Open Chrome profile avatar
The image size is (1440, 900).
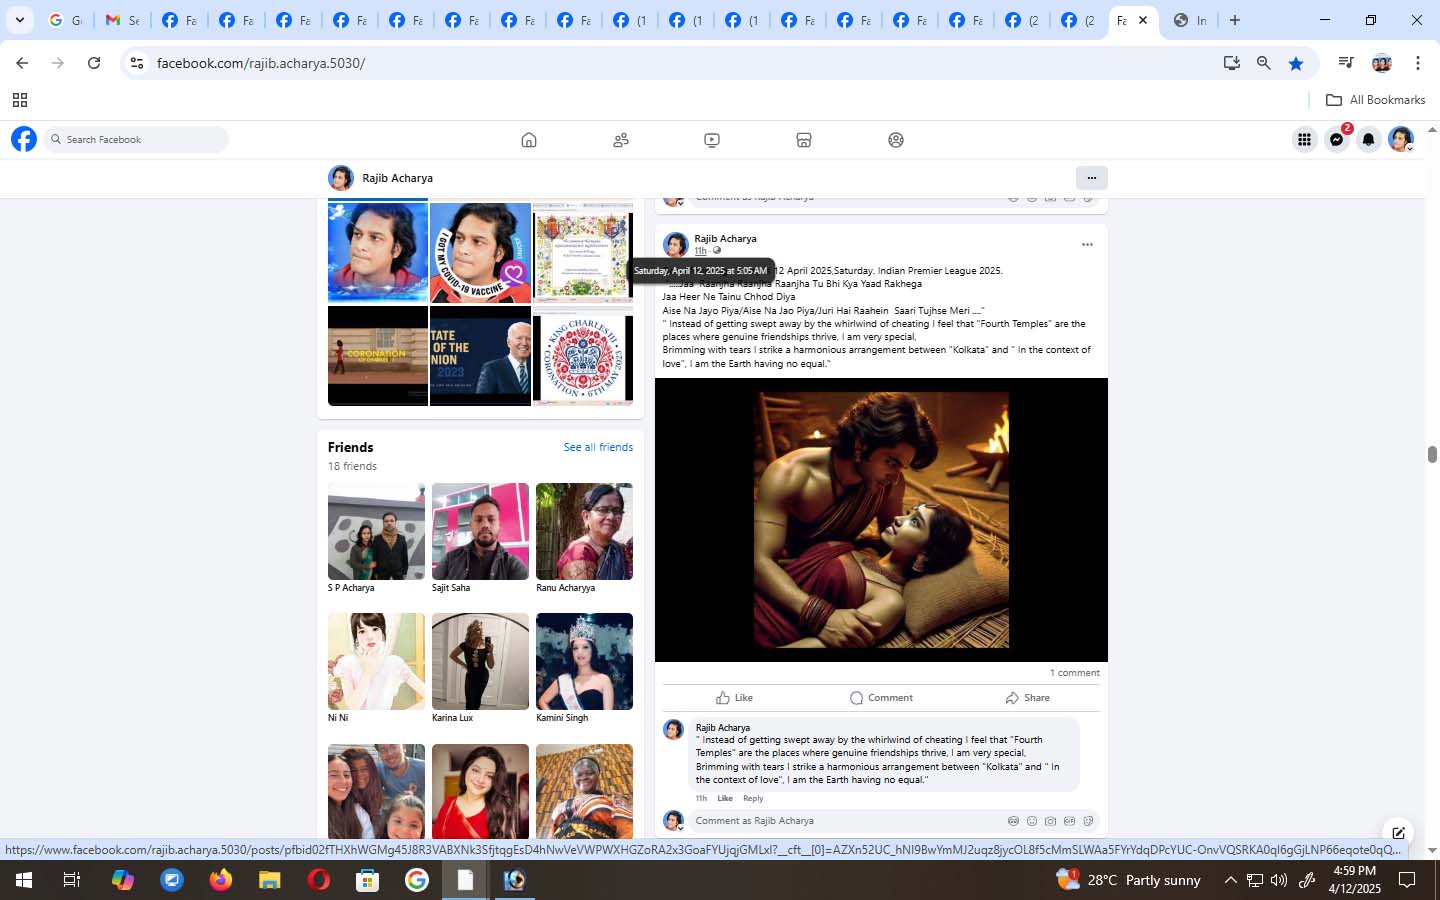pos(1382,63)
